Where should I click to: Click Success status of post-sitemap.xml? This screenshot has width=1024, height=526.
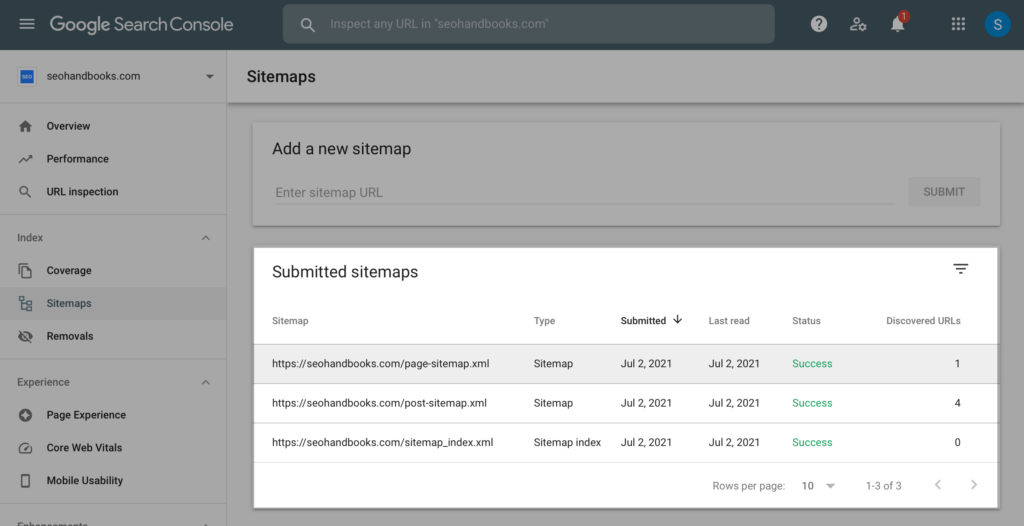pyautogui.click(x=812, y=403)
